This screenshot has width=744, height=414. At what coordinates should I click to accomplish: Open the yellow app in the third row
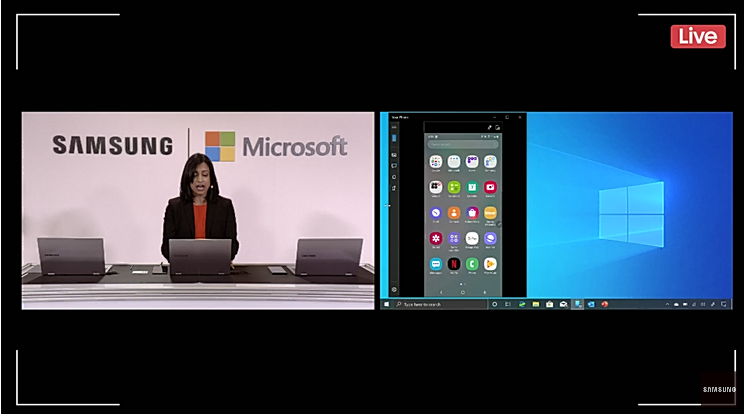(x=490, y=213)
